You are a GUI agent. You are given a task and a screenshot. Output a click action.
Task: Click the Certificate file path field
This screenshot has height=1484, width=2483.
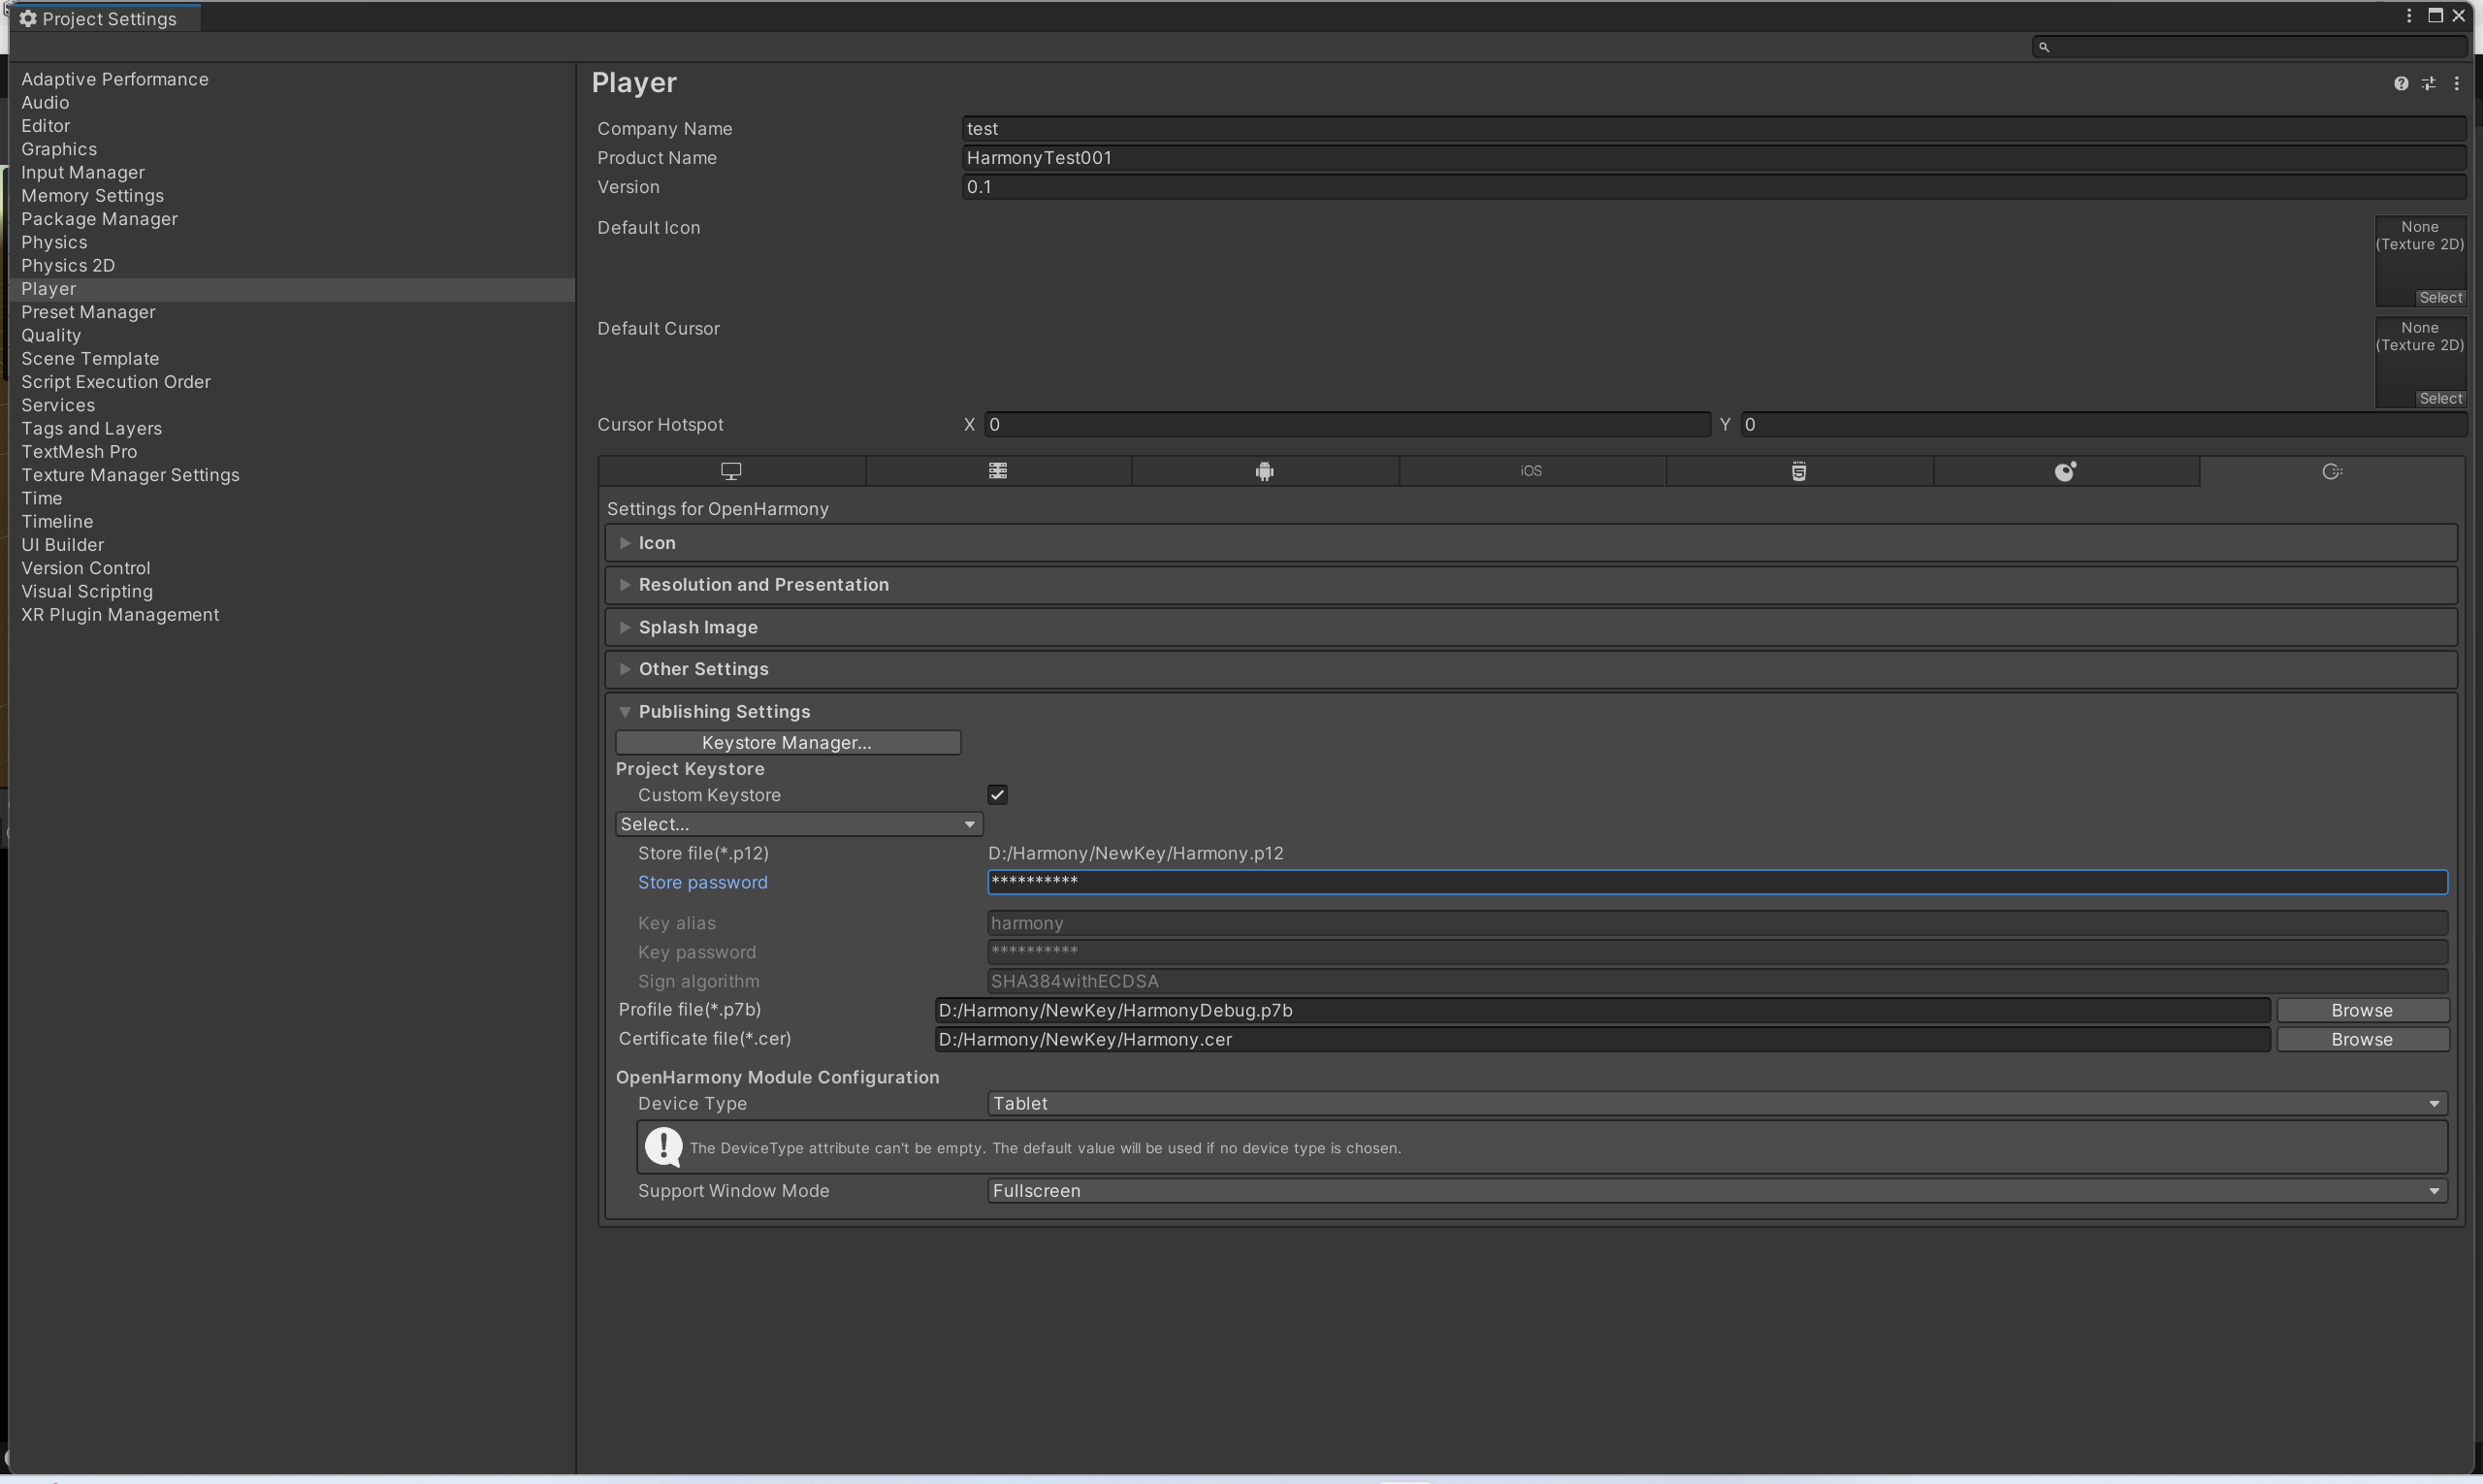point(1602,1039)
